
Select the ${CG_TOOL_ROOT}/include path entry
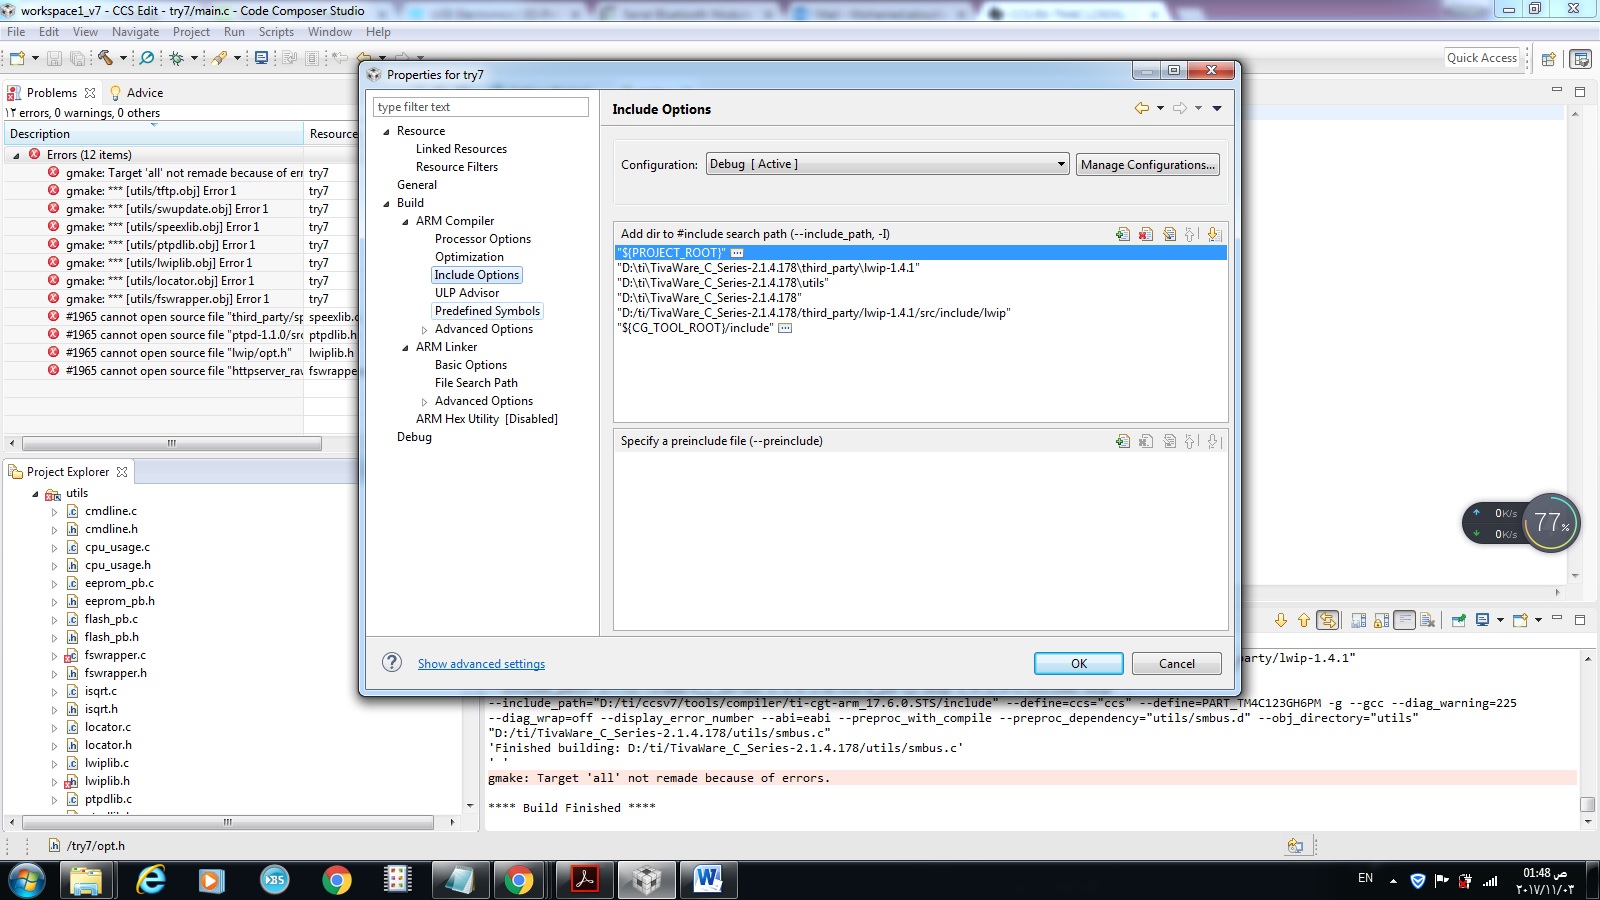[695, 328]
